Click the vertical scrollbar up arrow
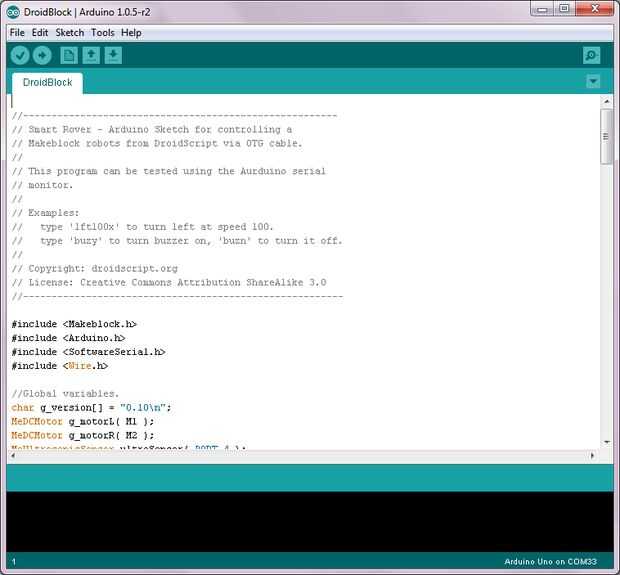620x575 pixels. point(607,102)
